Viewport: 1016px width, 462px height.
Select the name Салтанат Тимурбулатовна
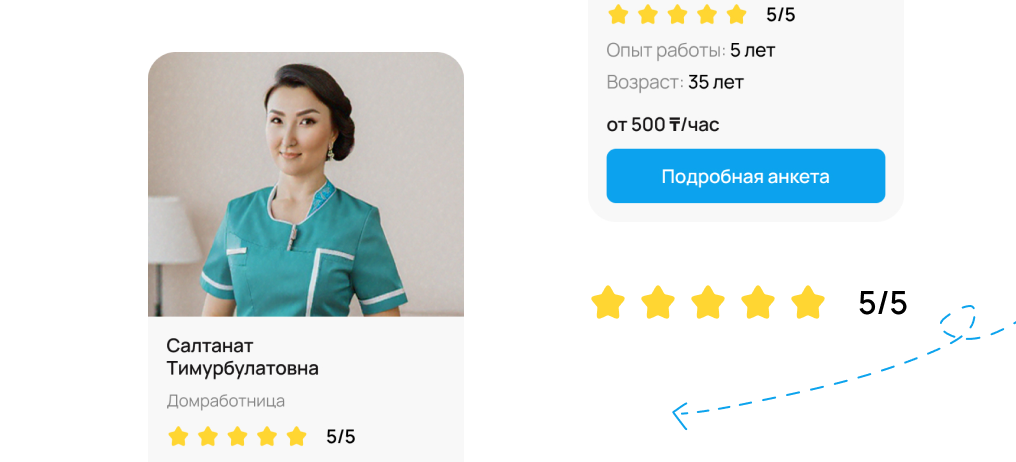click(242, 357)
